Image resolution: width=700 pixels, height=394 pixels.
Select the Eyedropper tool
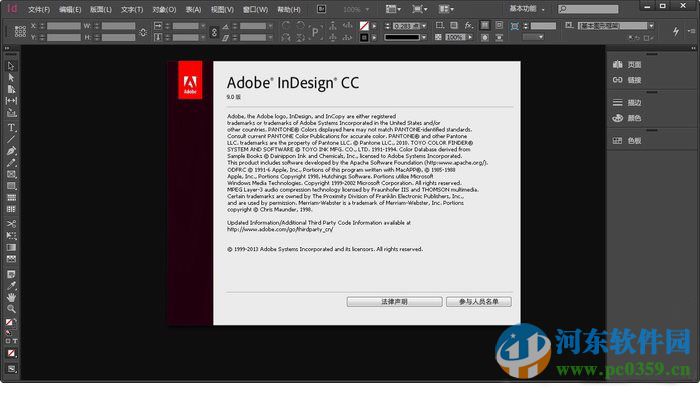pos(11,286)
